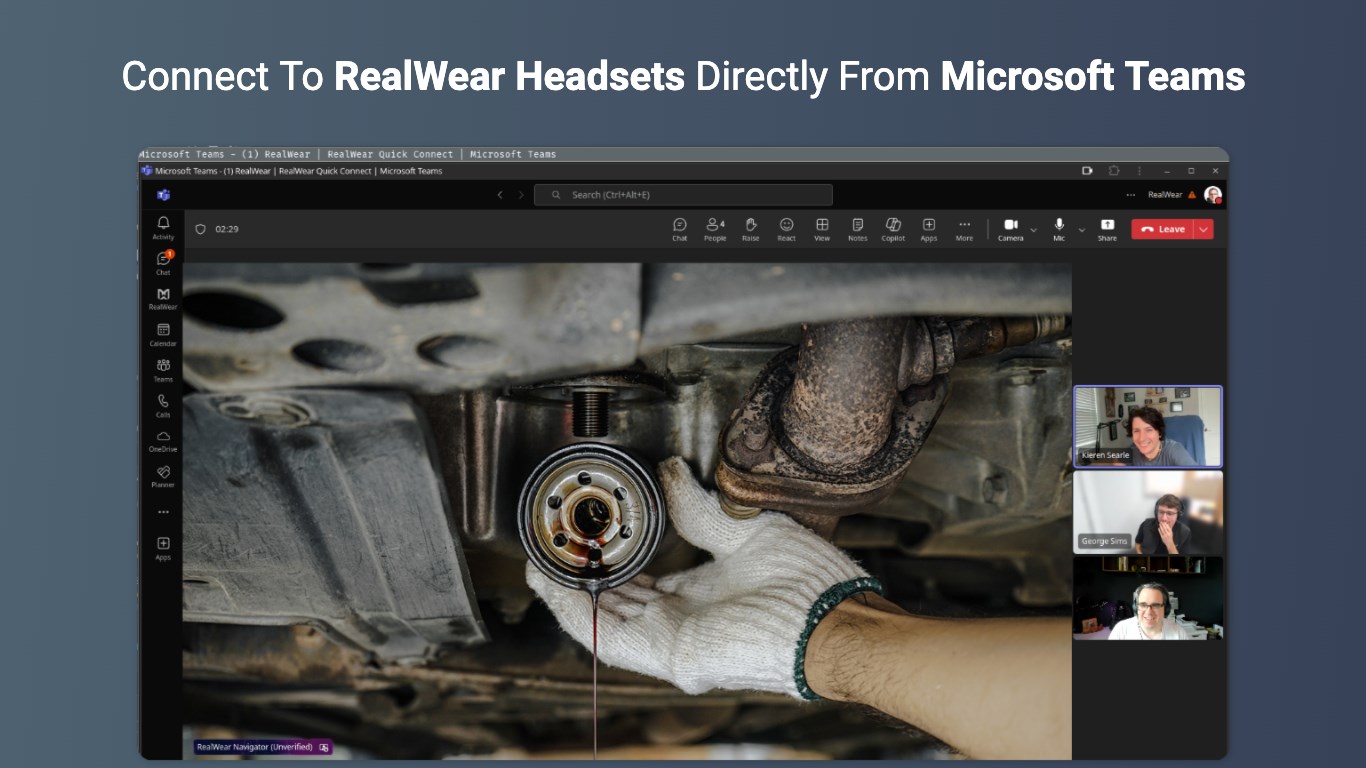Open OneDrive from the sidebar

click(163, 441)
